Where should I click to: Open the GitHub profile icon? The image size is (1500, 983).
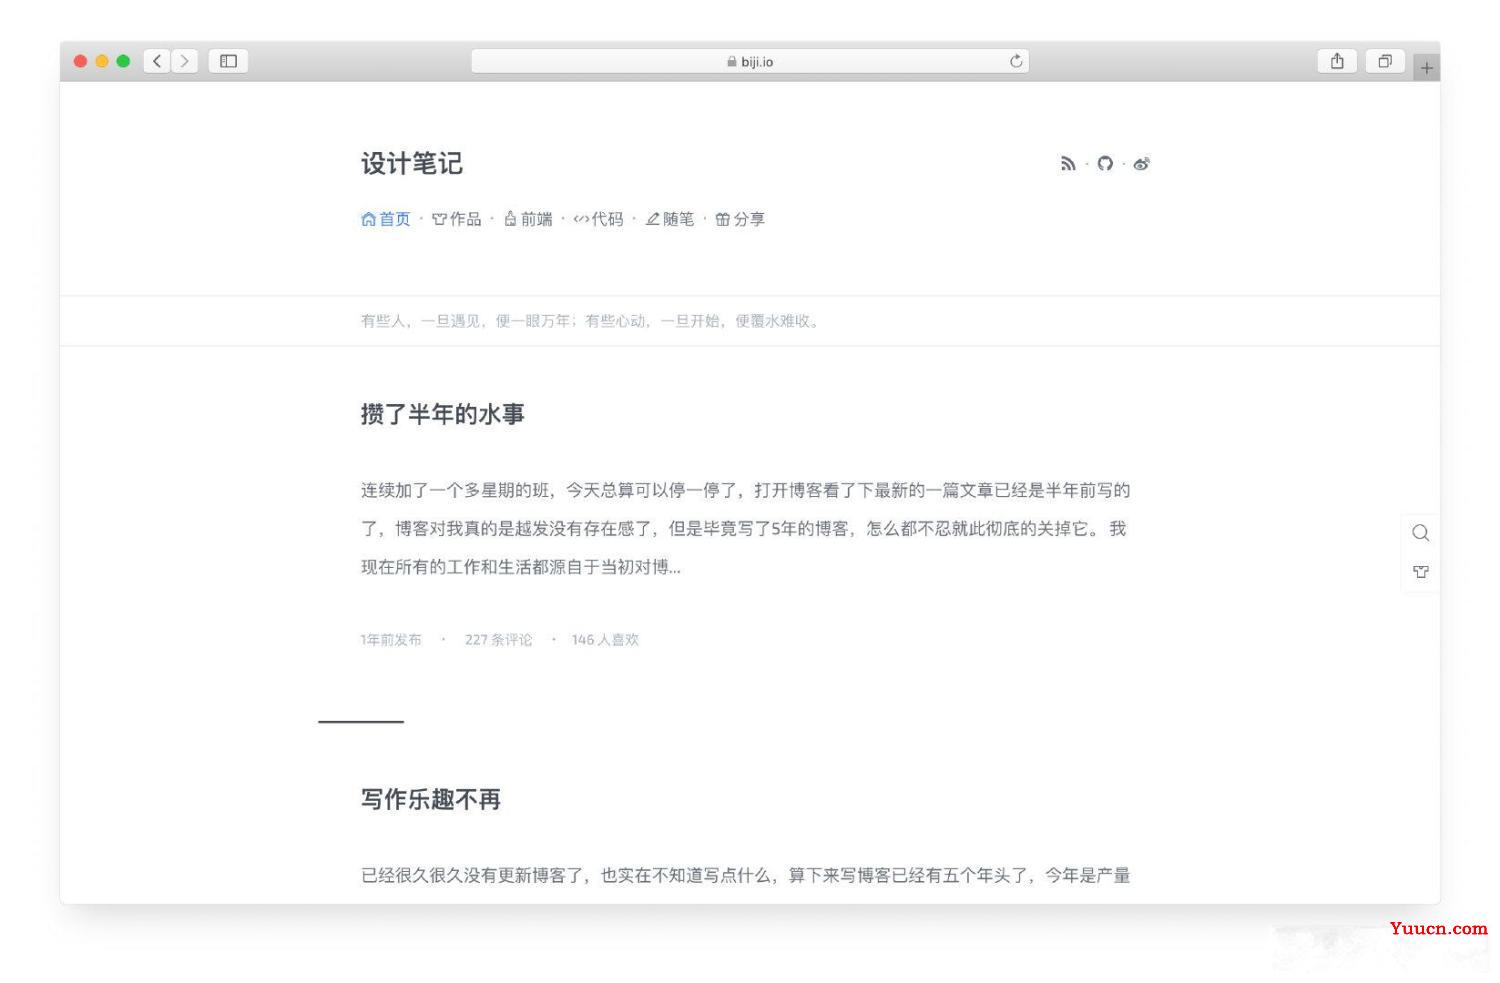(1105, 164)
